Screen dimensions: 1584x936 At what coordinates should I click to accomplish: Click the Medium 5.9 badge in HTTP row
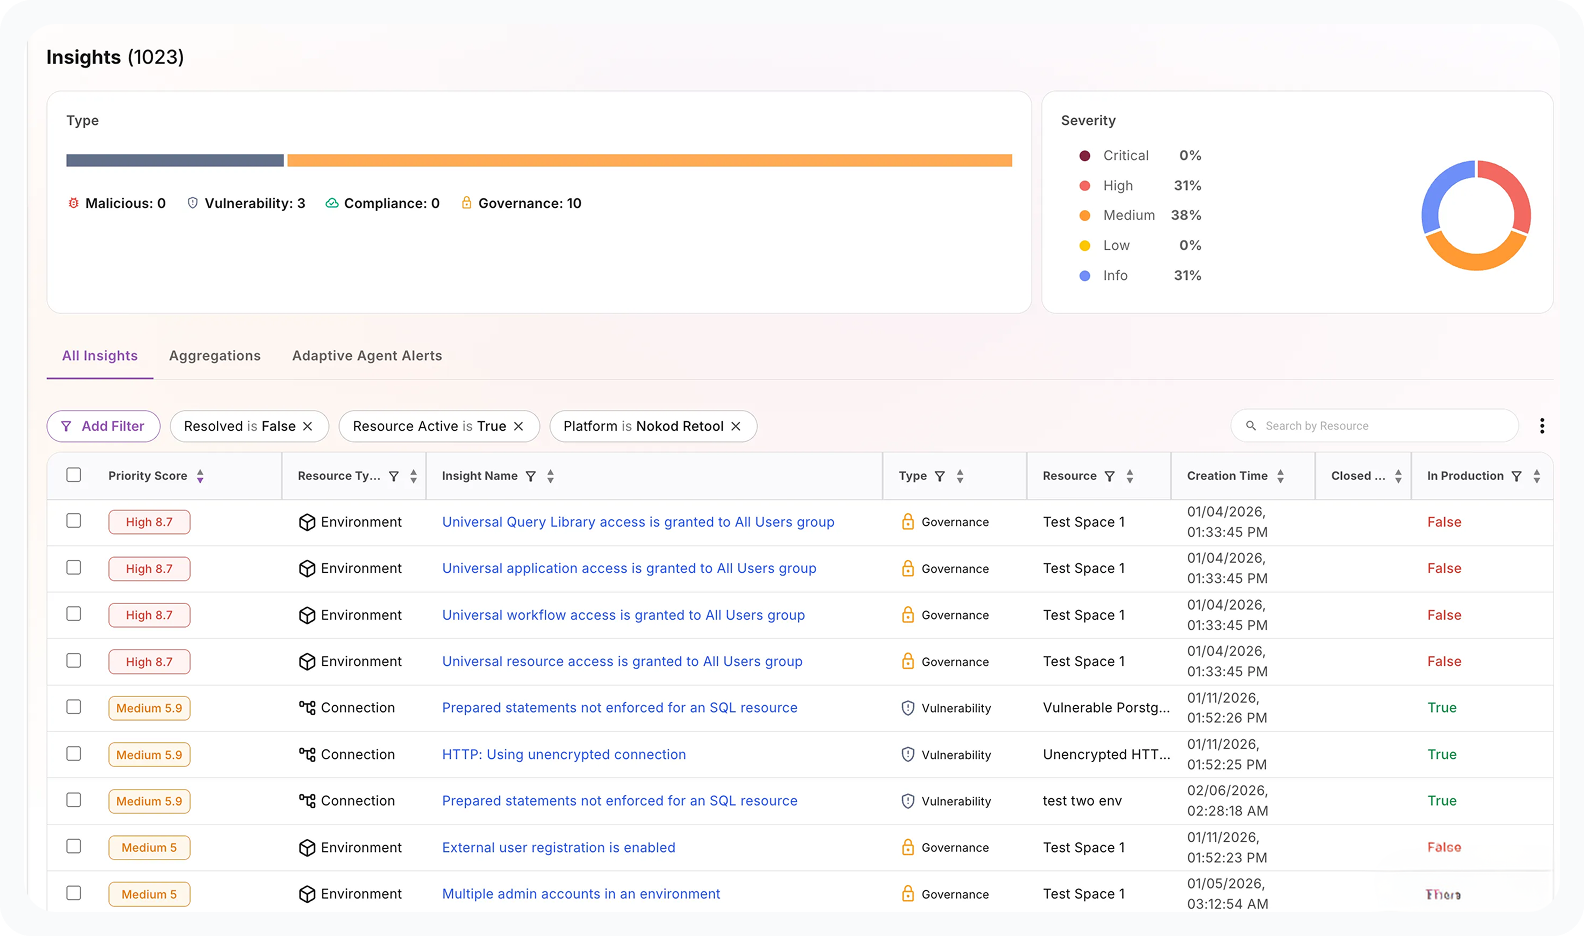point(149,755)
